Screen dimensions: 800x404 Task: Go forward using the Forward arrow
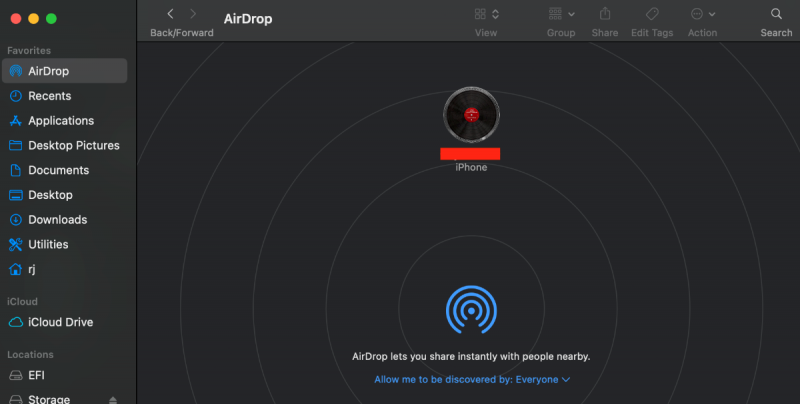point(193,14)
